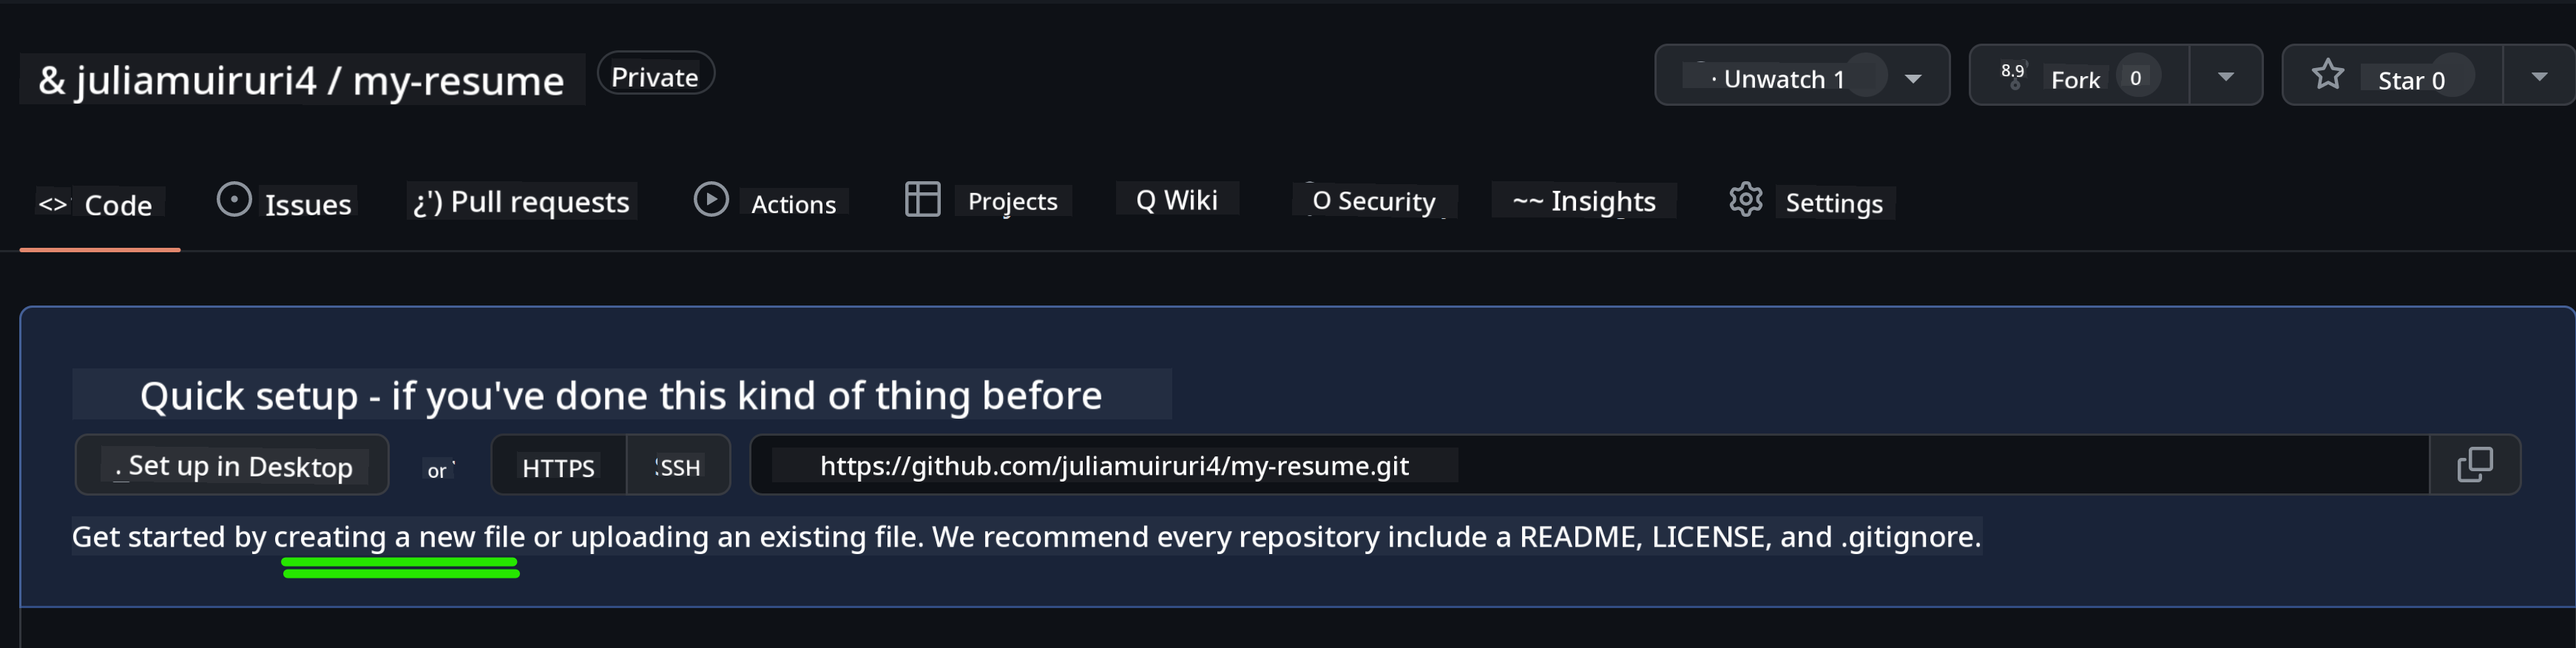Click the Projects table icon

pos(922,199)
